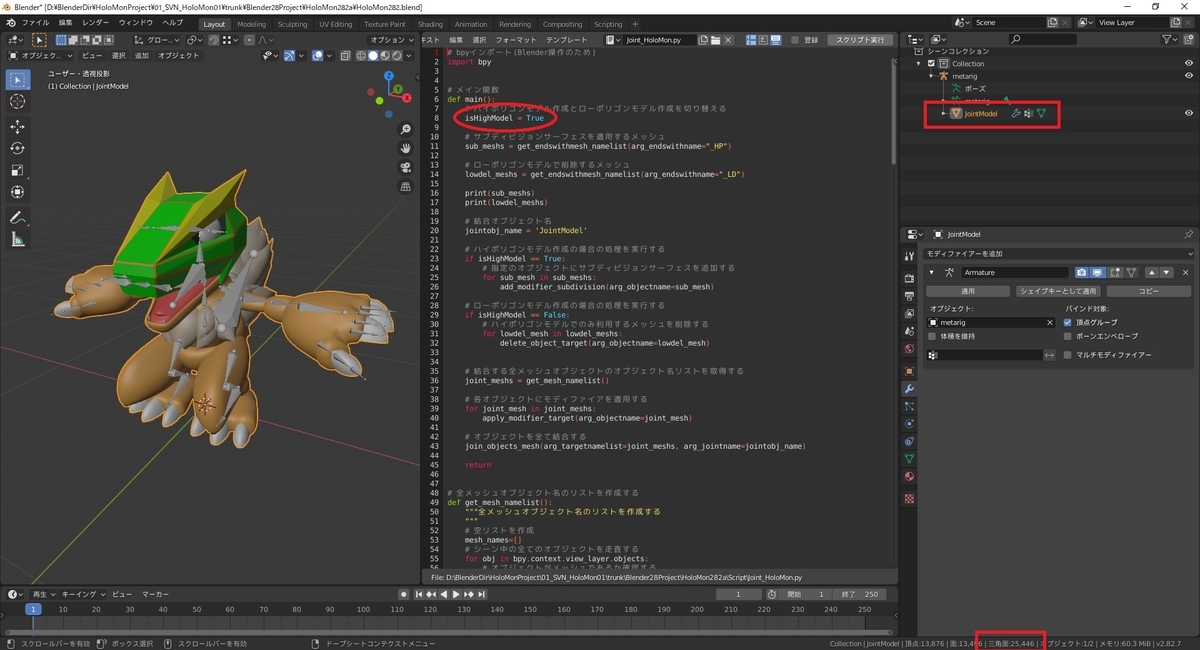The width and height of the screenshot is (1200, 650).
Task: Enable 体積を維持 checkbox
Action: coord(933,336)
